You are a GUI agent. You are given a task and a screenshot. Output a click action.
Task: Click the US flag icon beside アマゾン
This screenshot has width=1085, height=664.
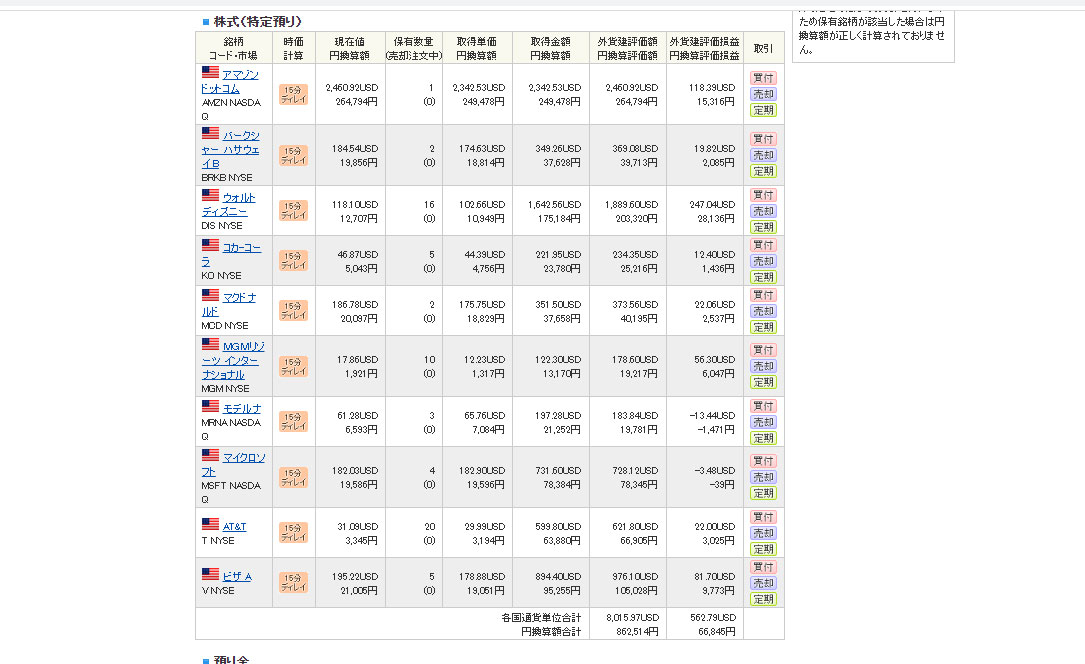pyautogui.click(x=210, y=72)
